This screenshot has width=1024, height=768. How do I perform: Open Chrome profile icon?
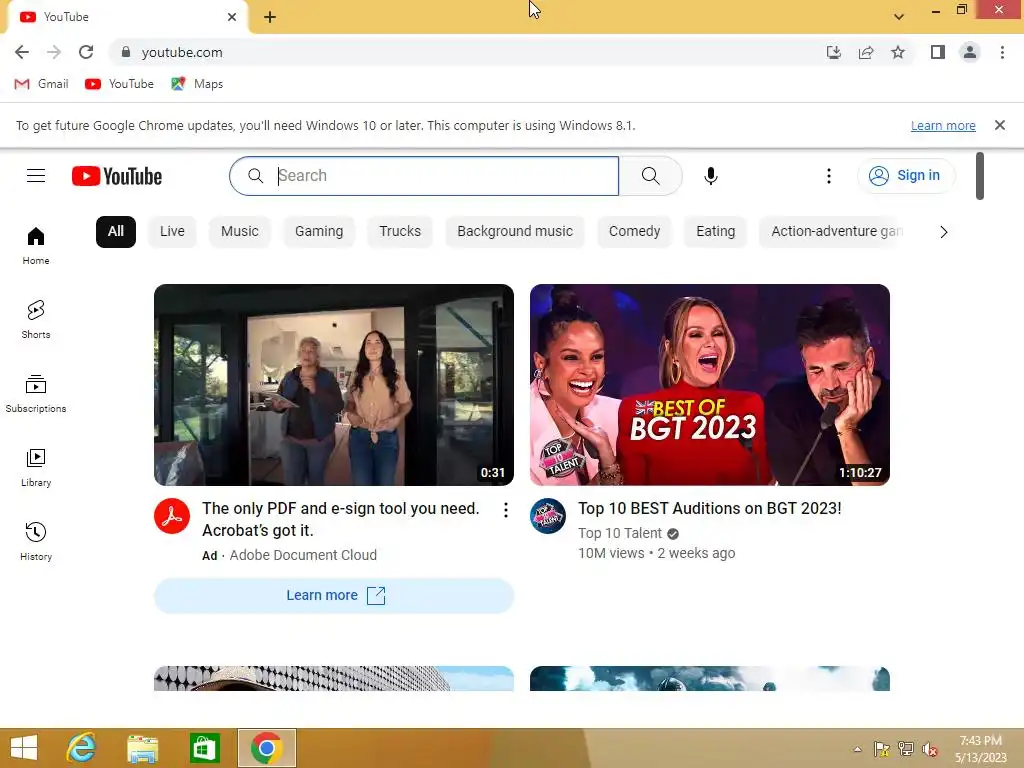(x=970, y=52)
